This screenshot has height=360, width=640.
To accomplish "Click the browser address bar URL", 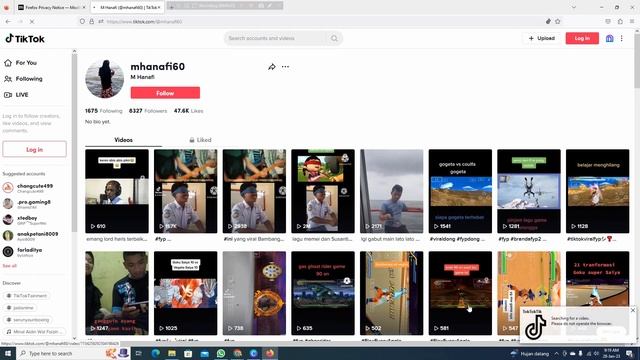I will coord(144,22).
